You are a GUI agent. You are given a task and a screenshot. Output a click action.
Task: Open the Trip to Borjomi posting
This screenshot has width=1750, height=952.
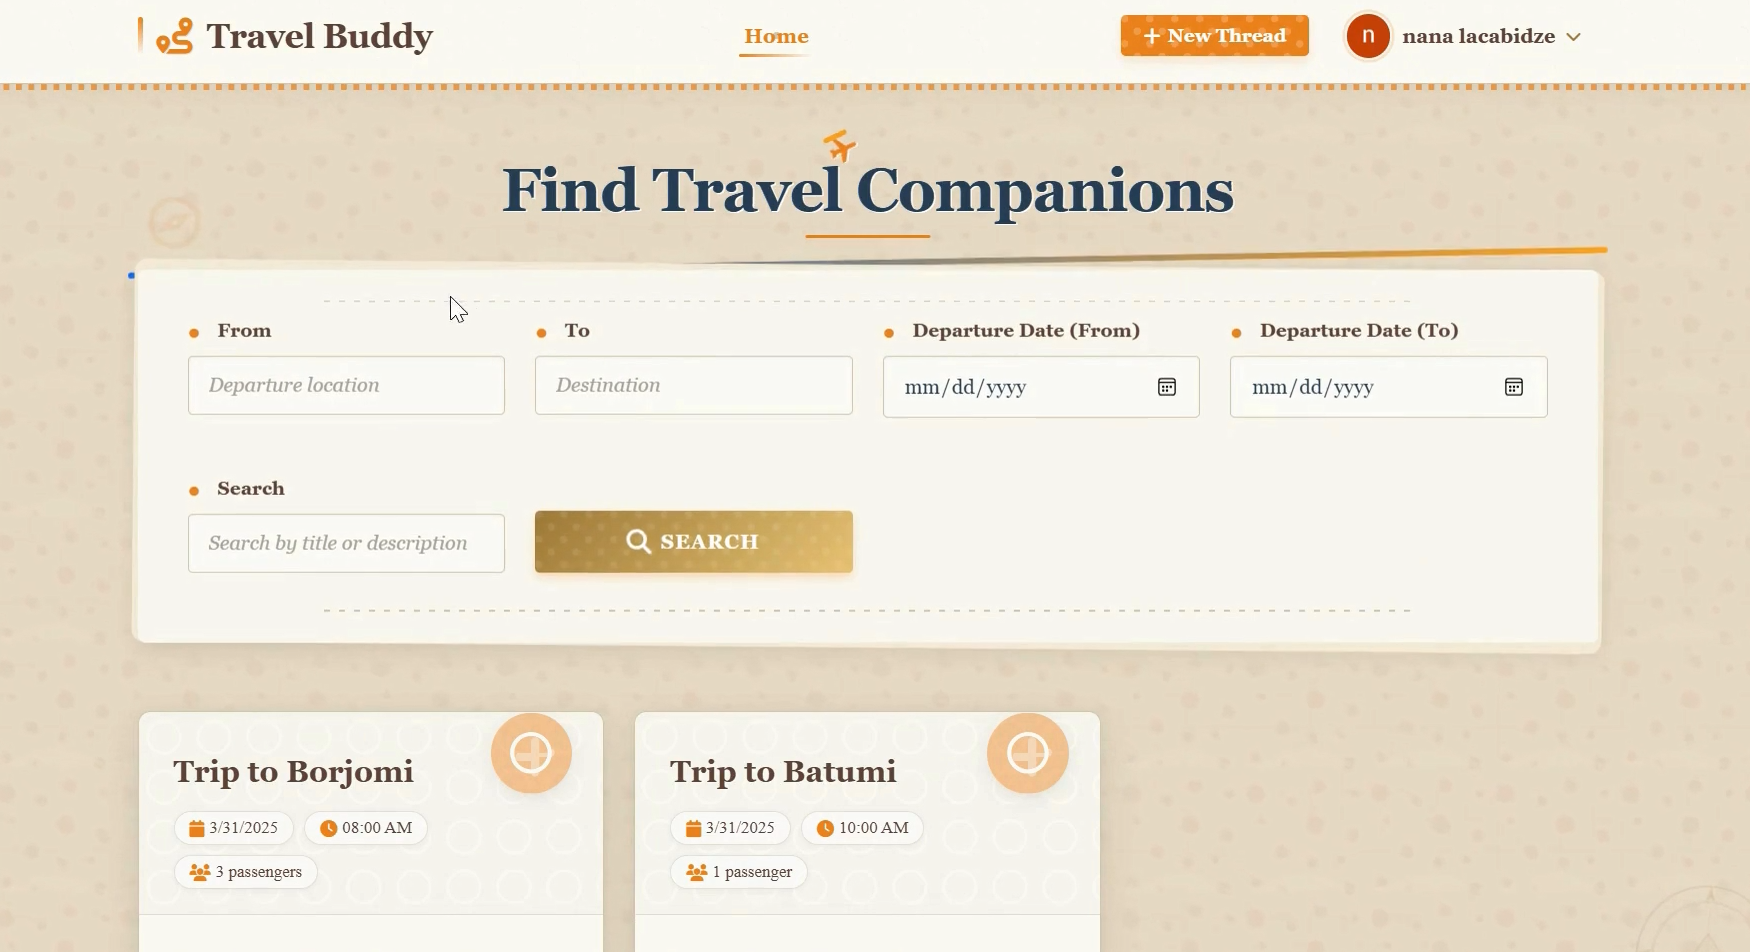(x=293, y=771)
